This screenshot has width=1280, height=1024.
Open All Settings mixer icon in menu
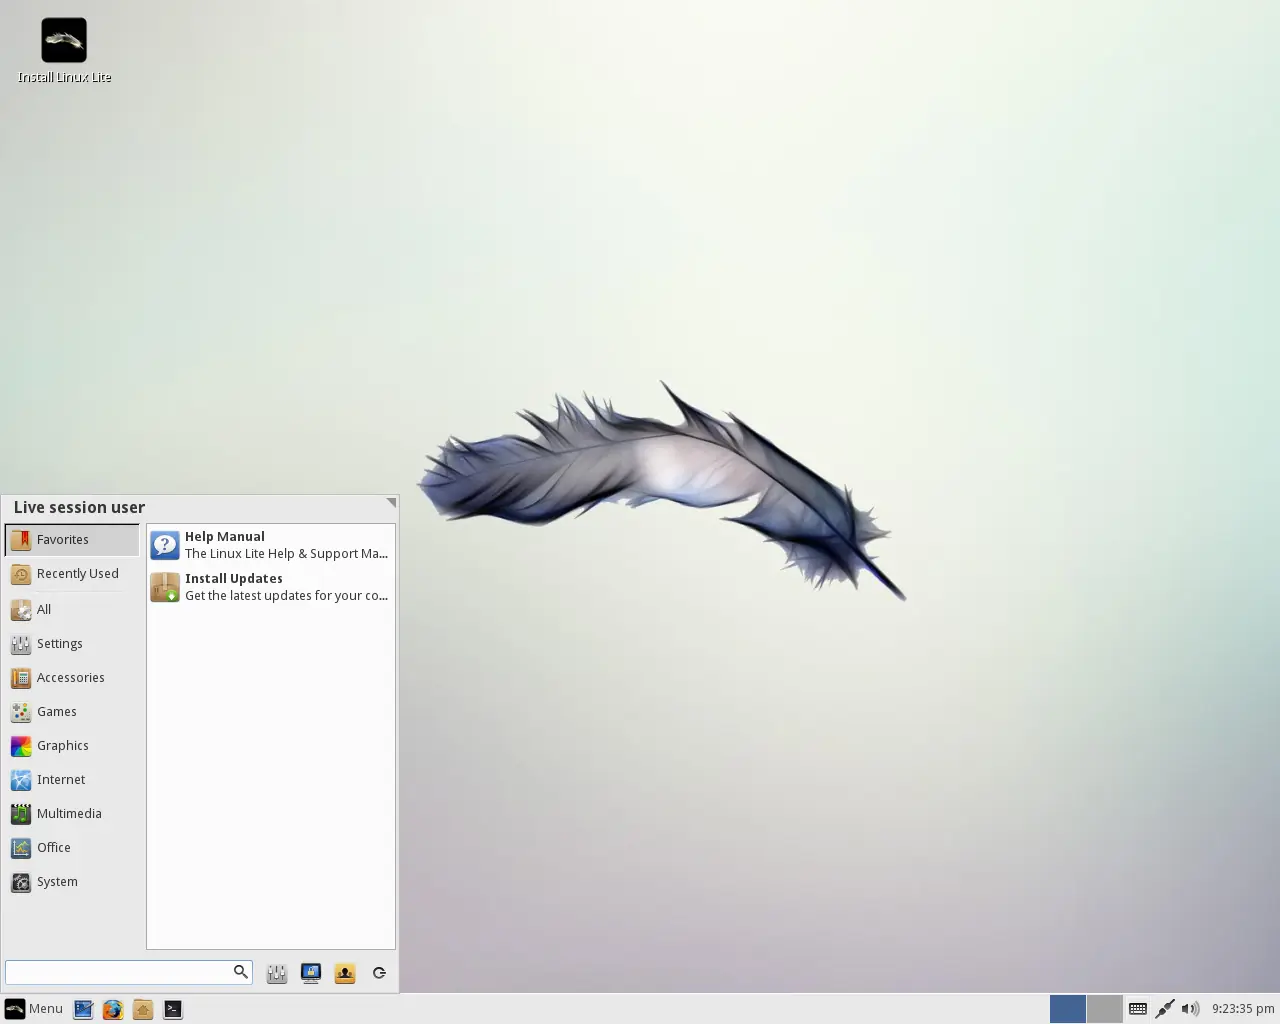click(277, 973)
